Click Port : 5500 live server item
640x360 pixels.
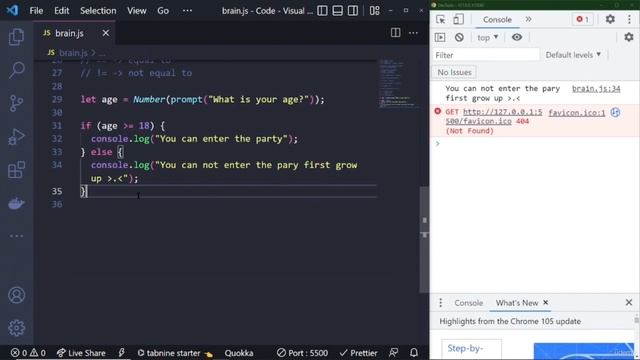pyautogui.click(x=302, y=353)
